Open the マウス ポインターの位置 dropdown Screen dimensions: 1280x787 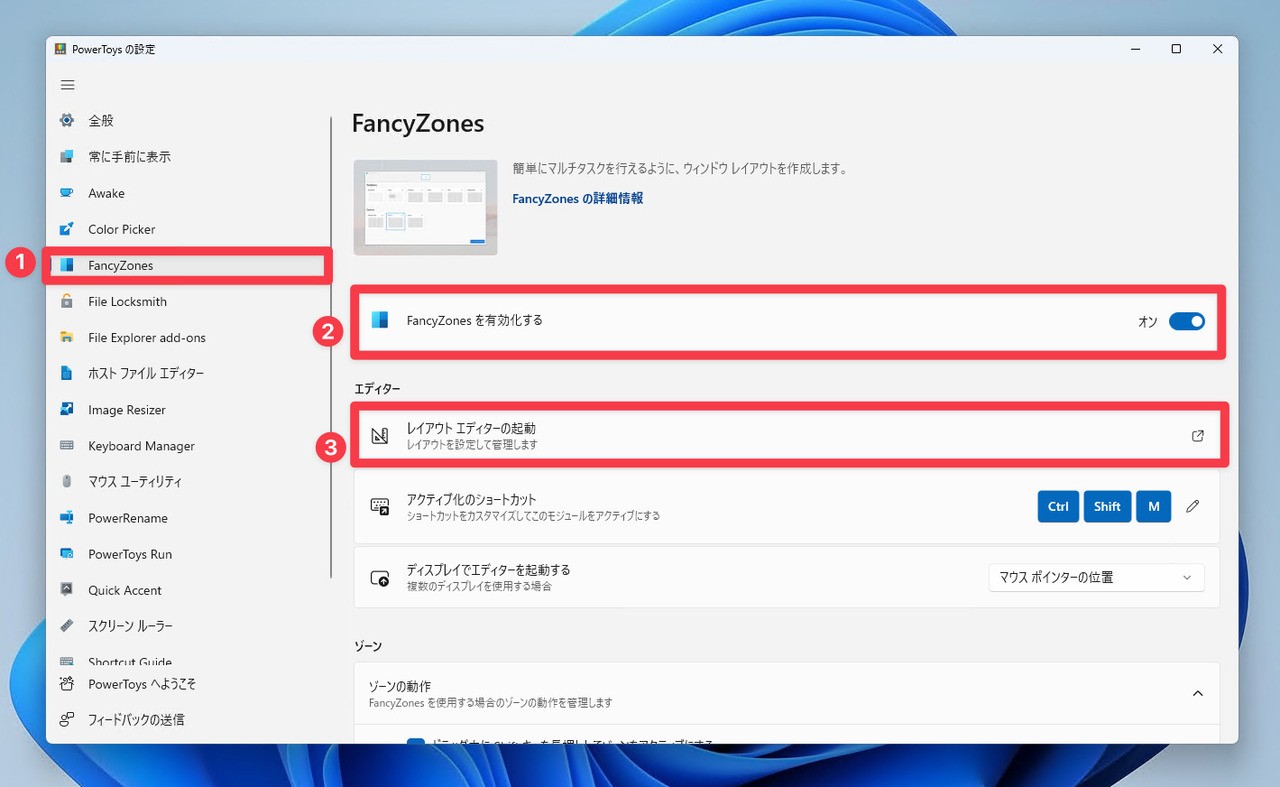point(1096,577)
